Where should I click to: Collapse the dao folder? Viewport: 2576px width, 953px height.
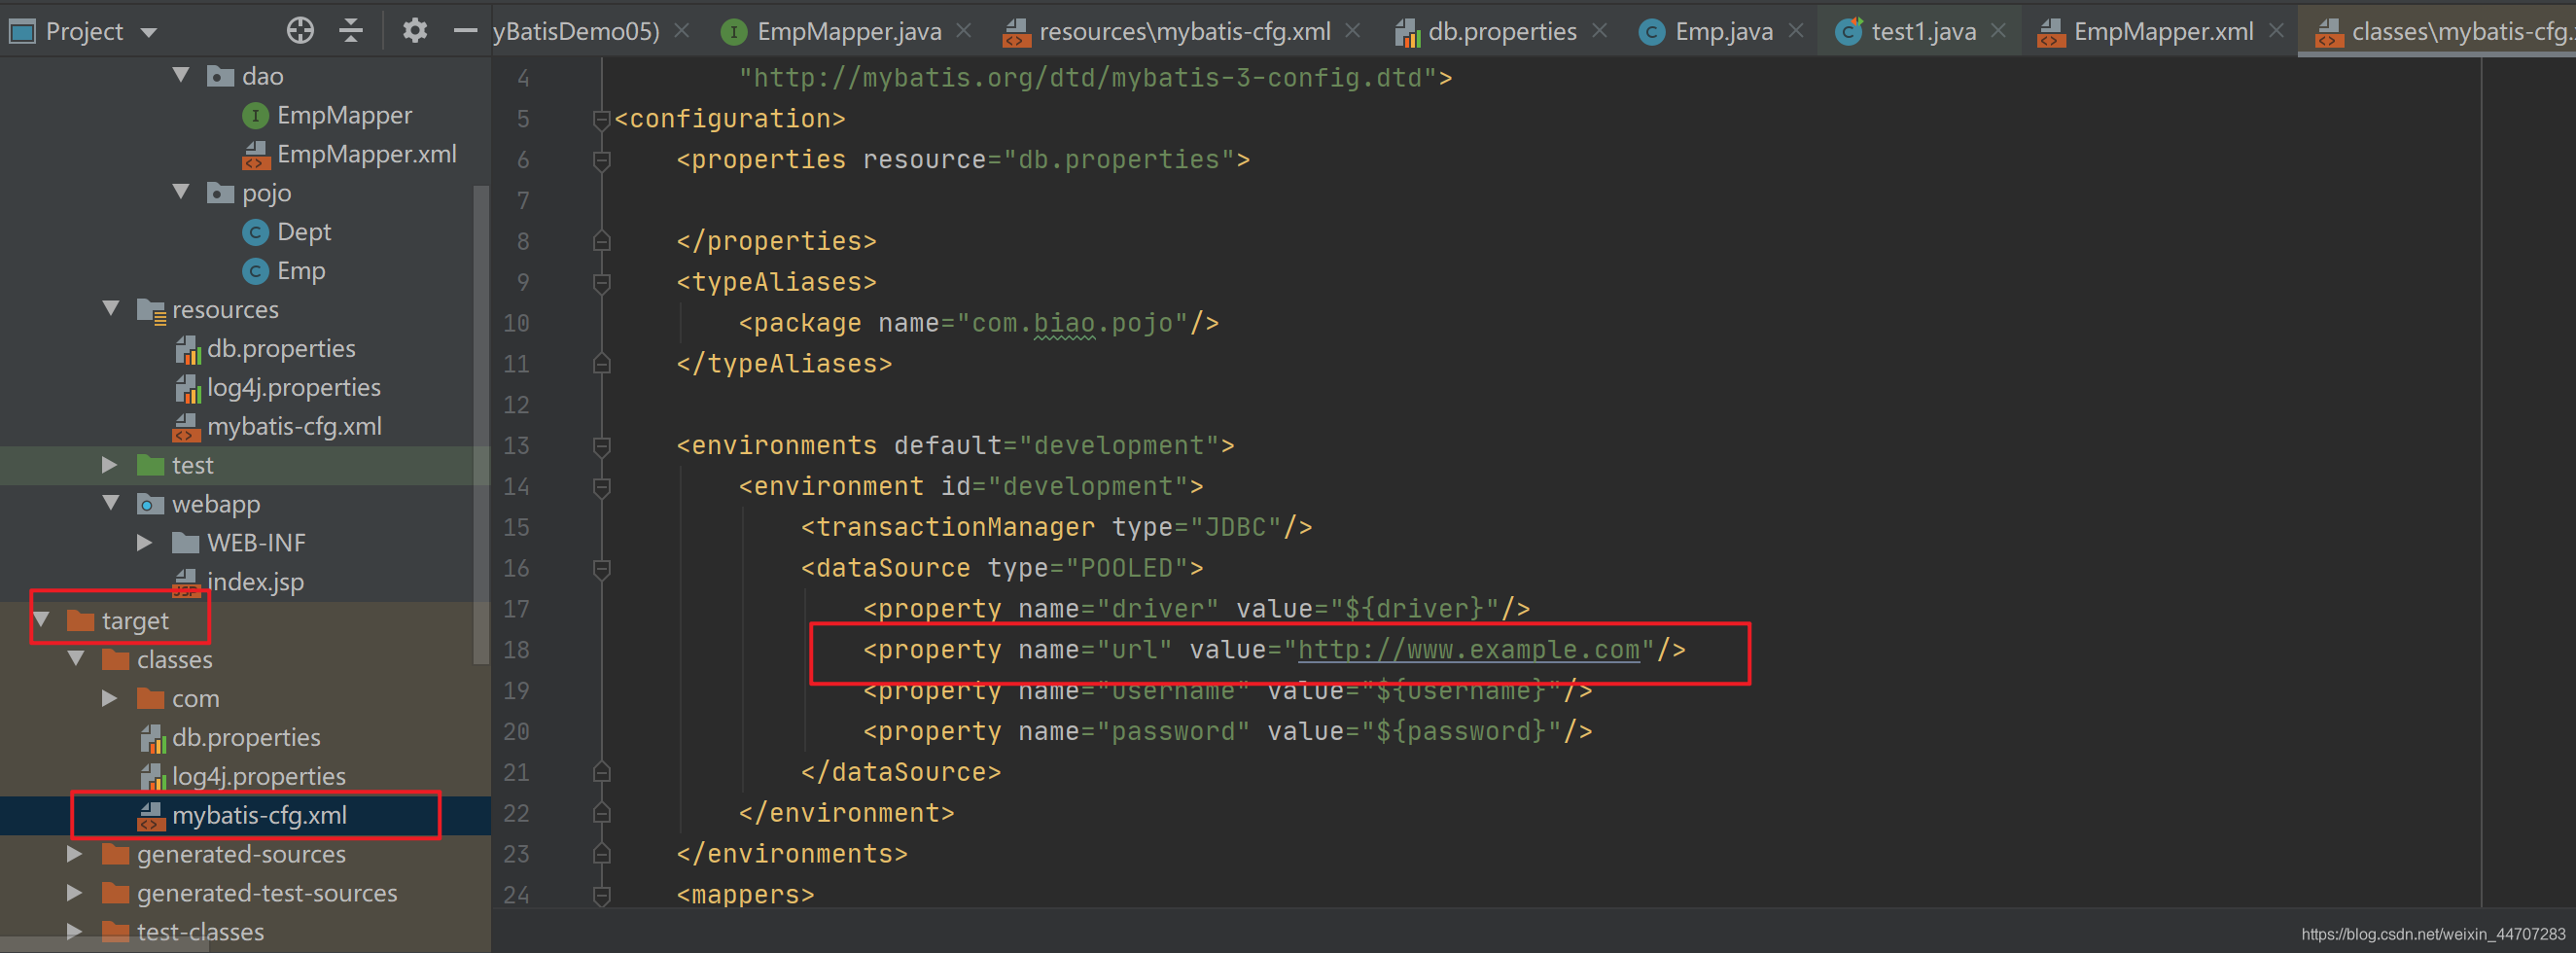(181, 75)
